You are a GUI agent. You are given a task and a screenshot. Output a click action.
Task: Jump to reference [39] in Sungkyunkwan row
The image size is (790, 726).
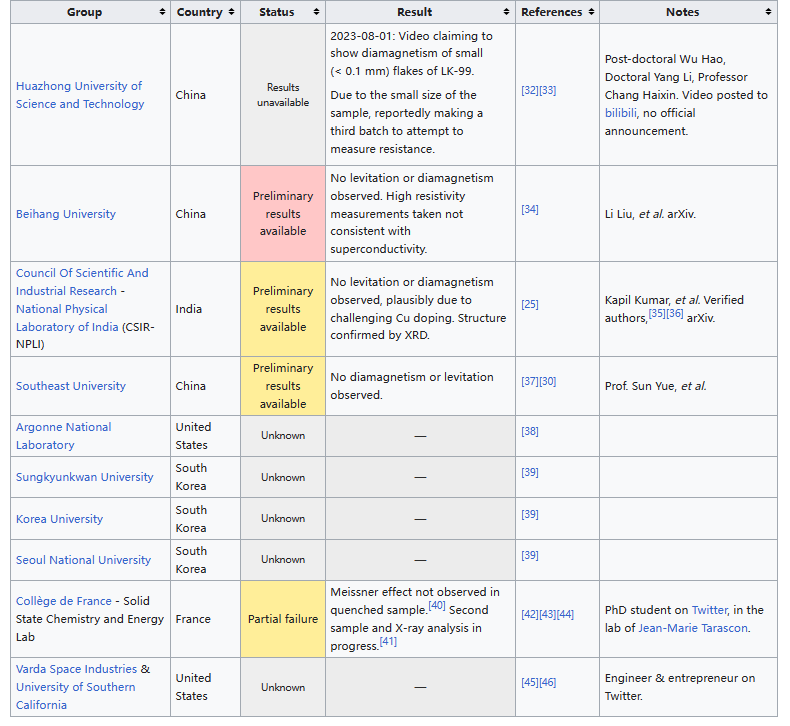click(x=530, y=473)
